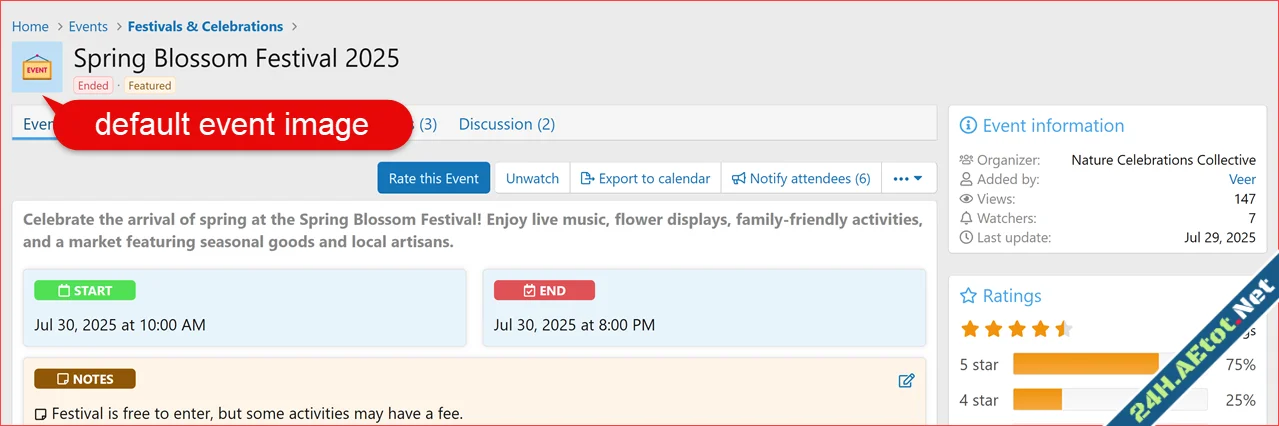
Task: Open the more options ellipsis dropdown
Action: tap(909, 178)
